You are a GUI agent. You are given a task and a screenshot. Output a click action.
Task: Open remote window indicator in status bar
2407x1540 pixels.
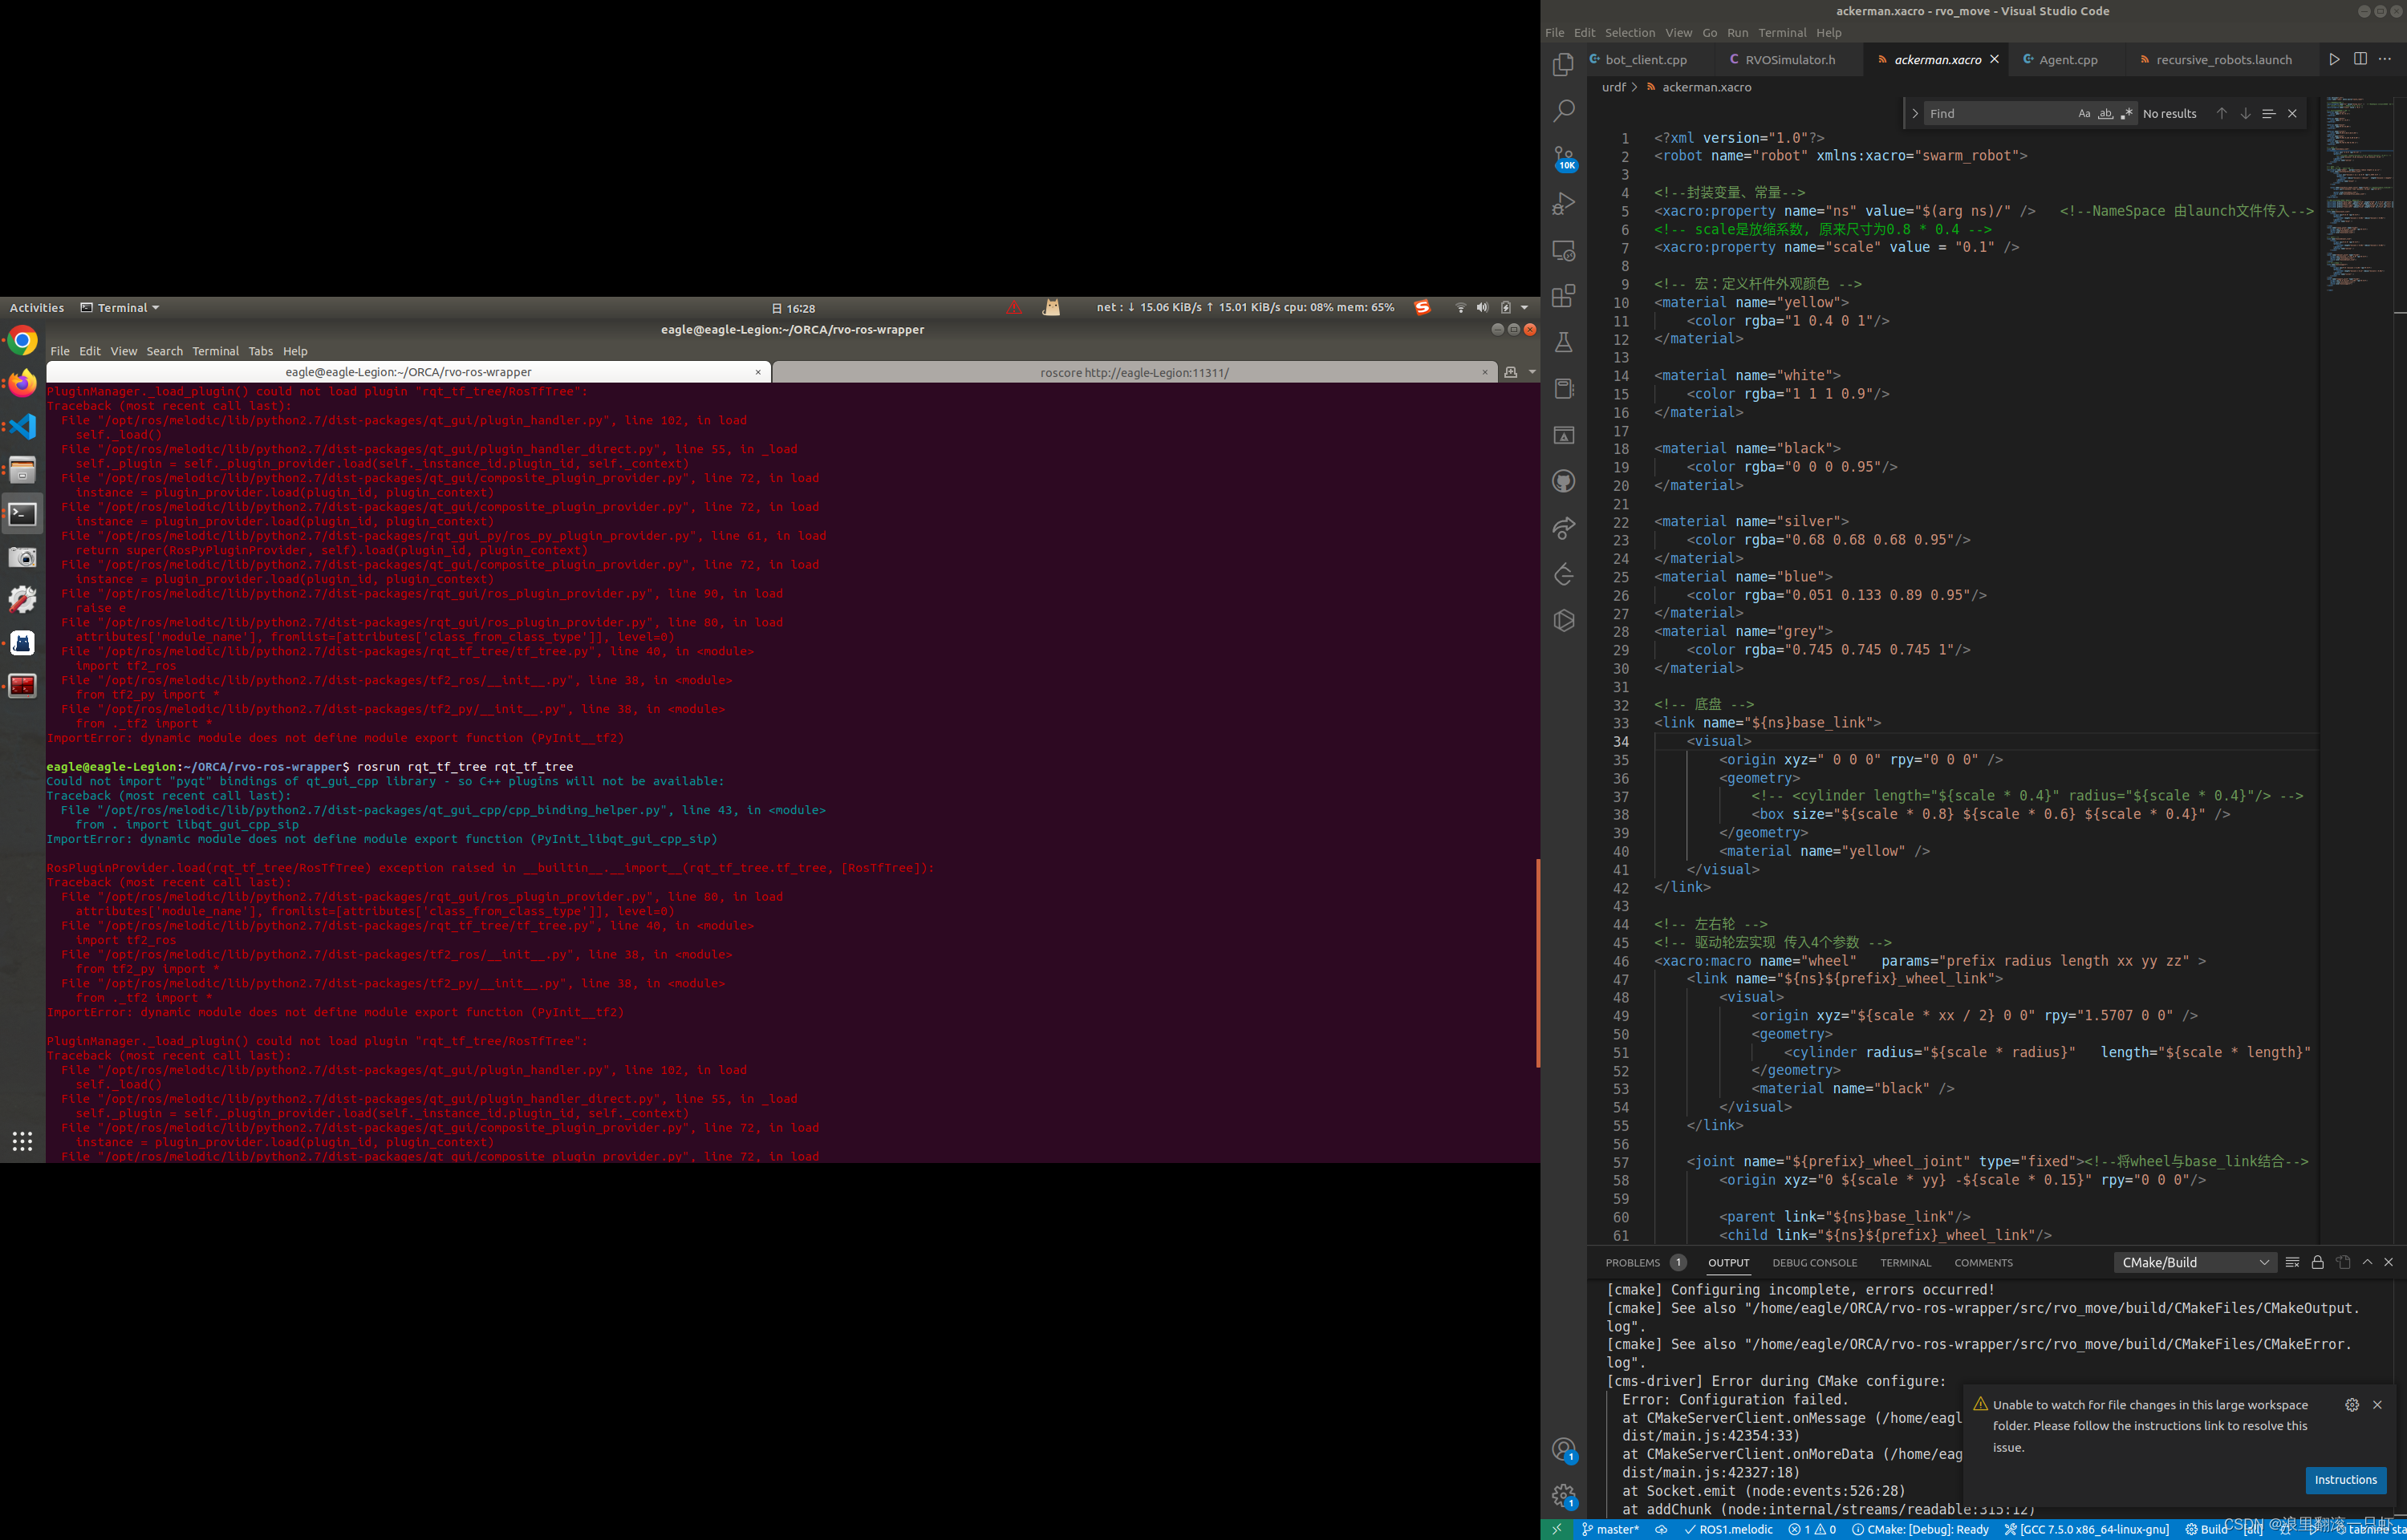pos(1556,1529)
